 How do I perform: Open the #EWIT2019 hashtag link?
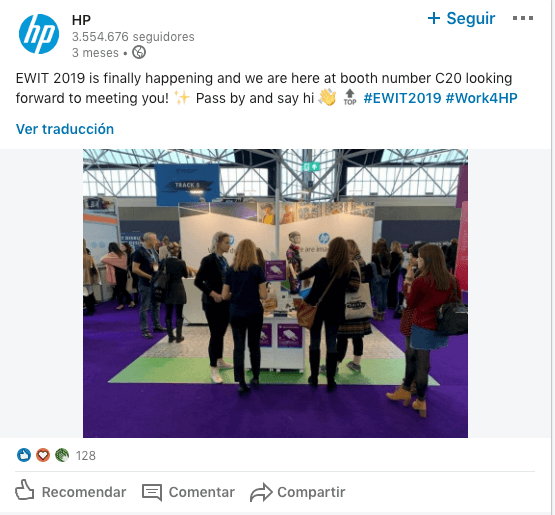click(402, 98)
